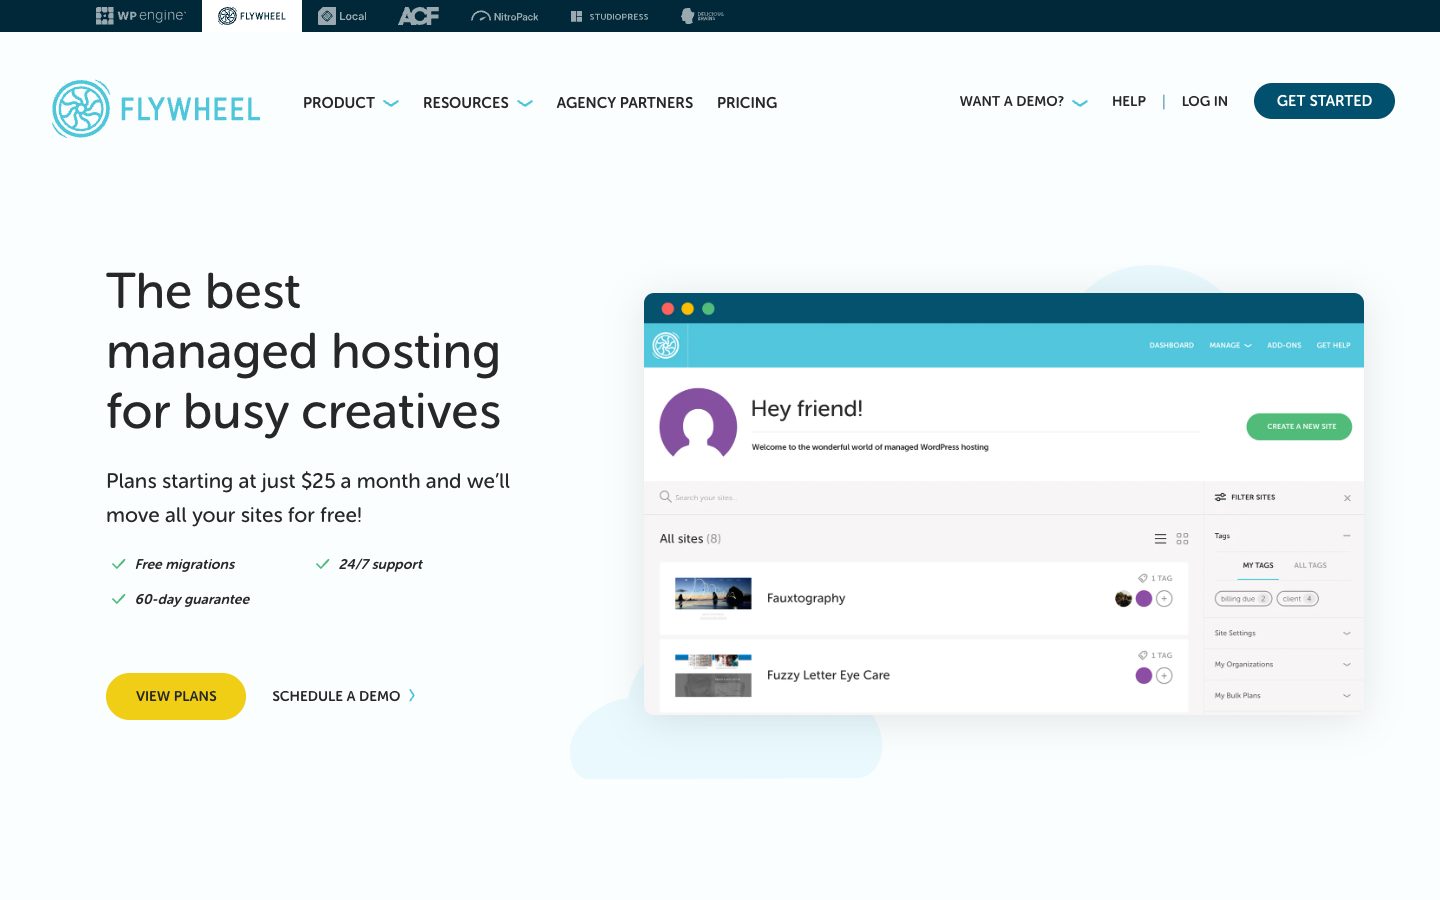The height and width of the screenshot is (900, 1440).
Task: Open the Manage dropdown in the preview
Action: point(1230,345)
